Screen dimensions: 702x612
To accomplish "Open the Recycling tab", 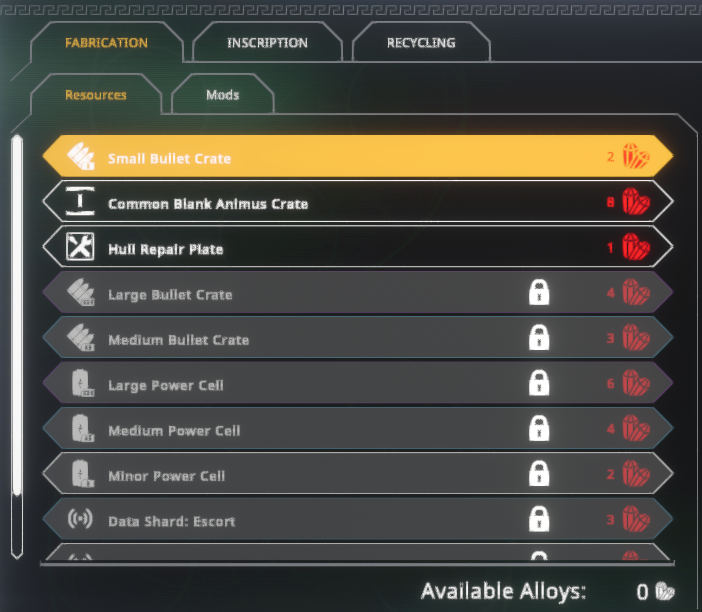I will coord(421,43).
